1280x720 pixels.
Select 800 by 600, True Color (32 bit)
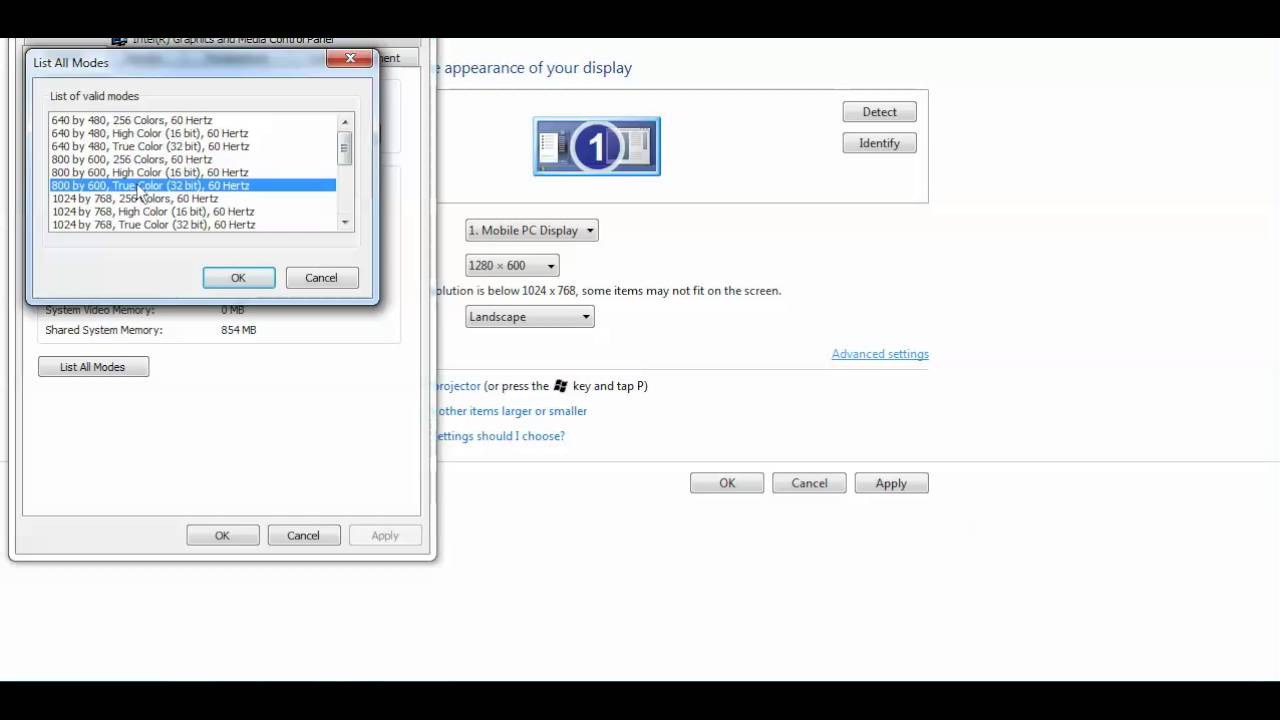tap(193, 185)
